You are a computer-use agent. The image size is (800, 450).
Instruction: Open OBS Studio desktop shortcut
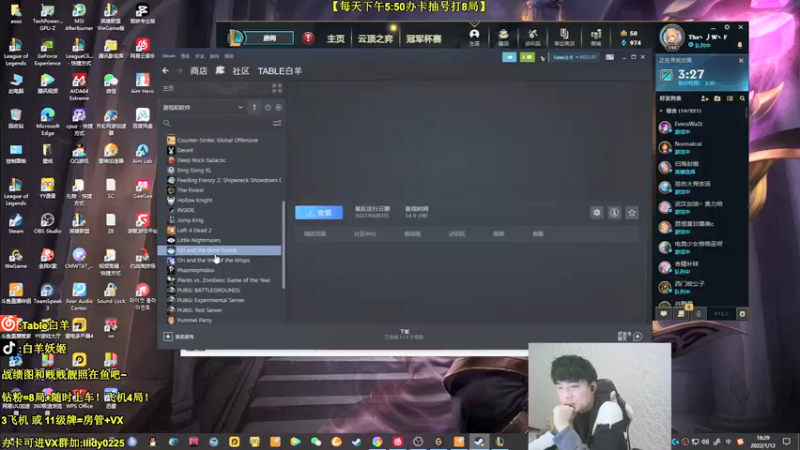pyautogui.click(x=47, y=223)
